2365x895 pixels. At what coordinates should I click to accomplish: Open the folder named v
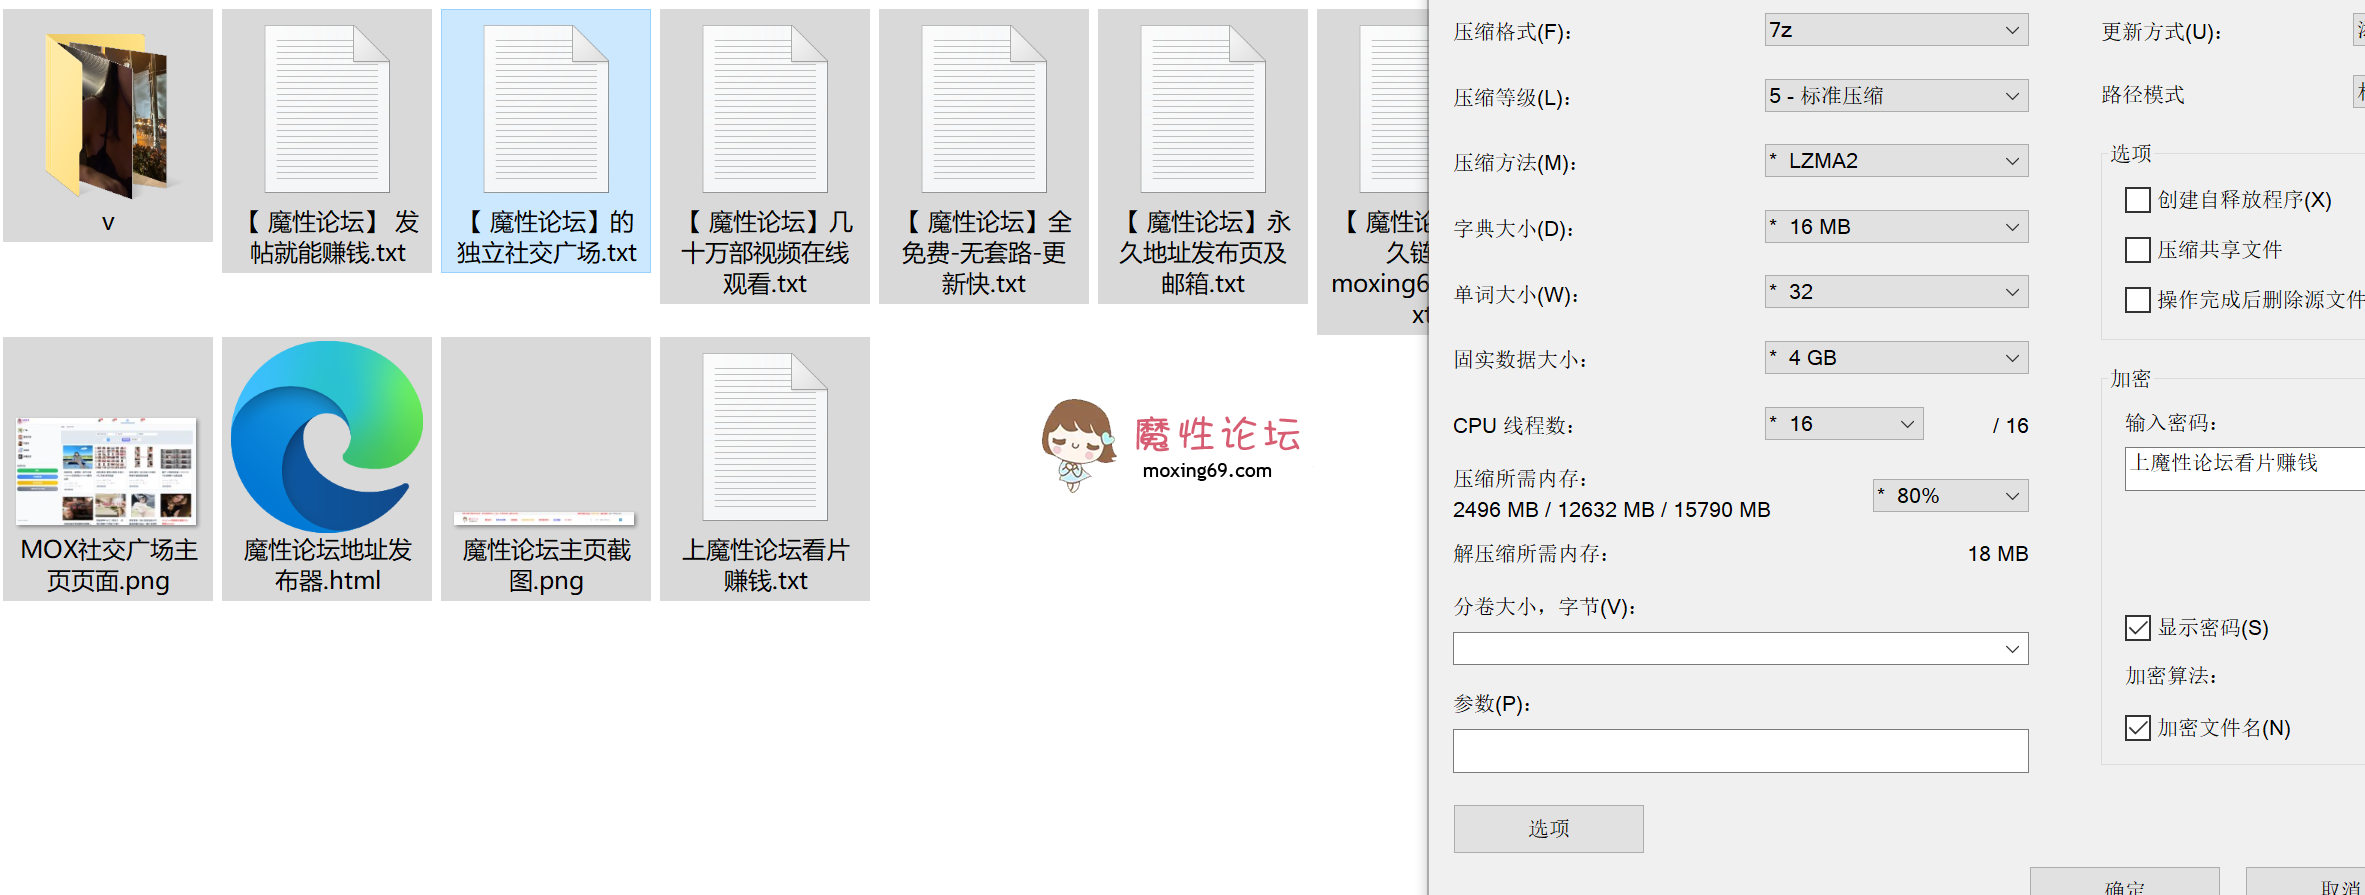coord(107,115)
